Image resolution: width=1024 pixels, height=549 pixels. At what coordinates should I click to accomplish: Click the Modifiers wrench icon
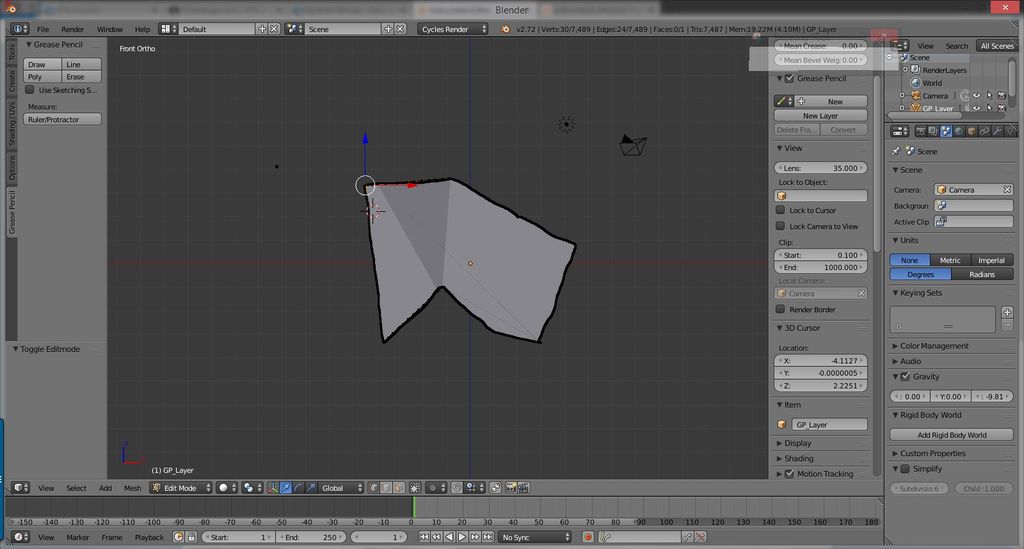pyautogui.click(x=995, y=131)
